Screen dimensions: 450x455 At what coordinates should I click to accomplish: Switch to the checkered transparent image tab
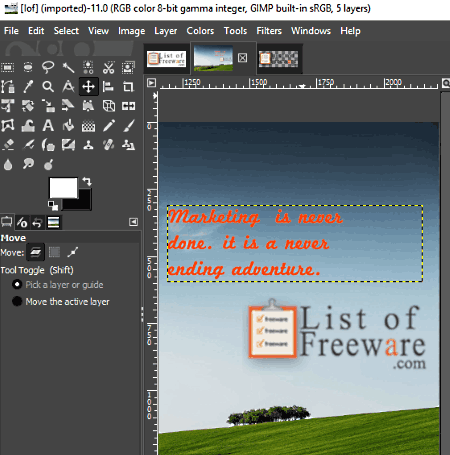279,59
